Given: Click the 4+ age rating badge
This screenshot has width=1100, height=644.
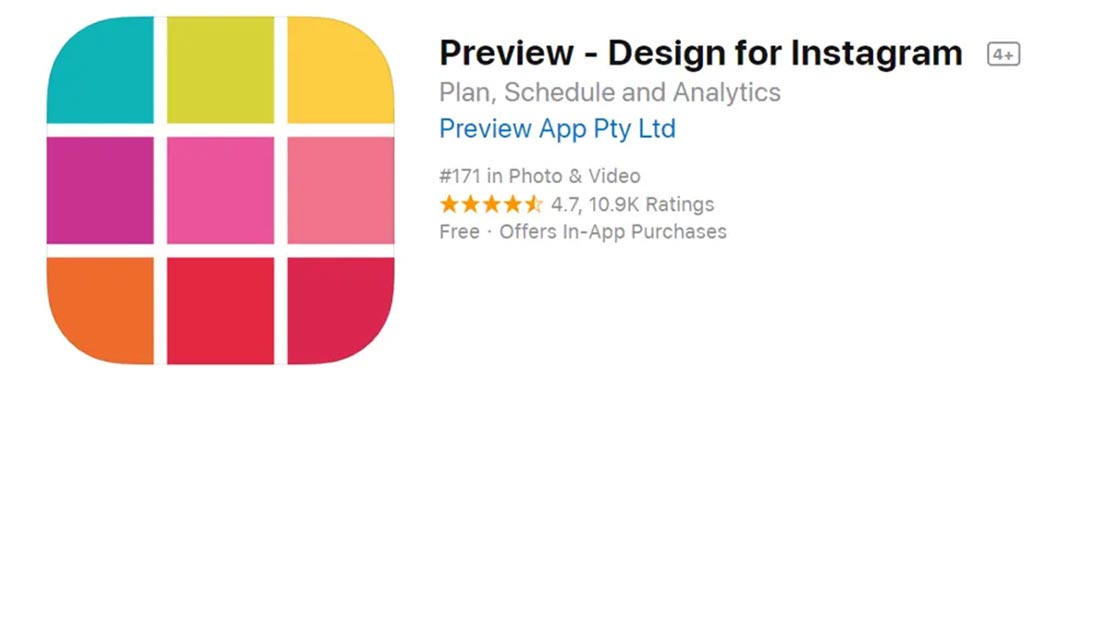Looking at the screenshot, I should (1003, 54).
